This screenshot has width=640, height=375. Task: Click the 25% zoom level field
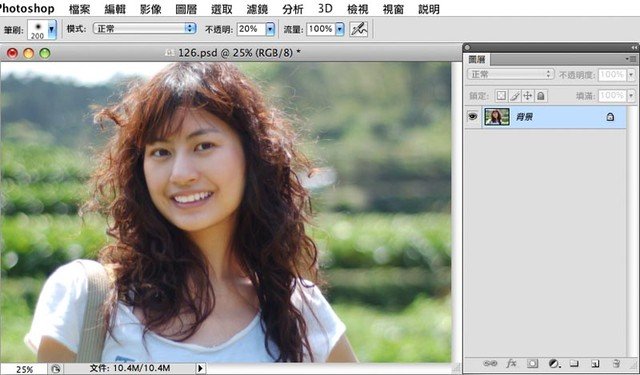(24, 369)
